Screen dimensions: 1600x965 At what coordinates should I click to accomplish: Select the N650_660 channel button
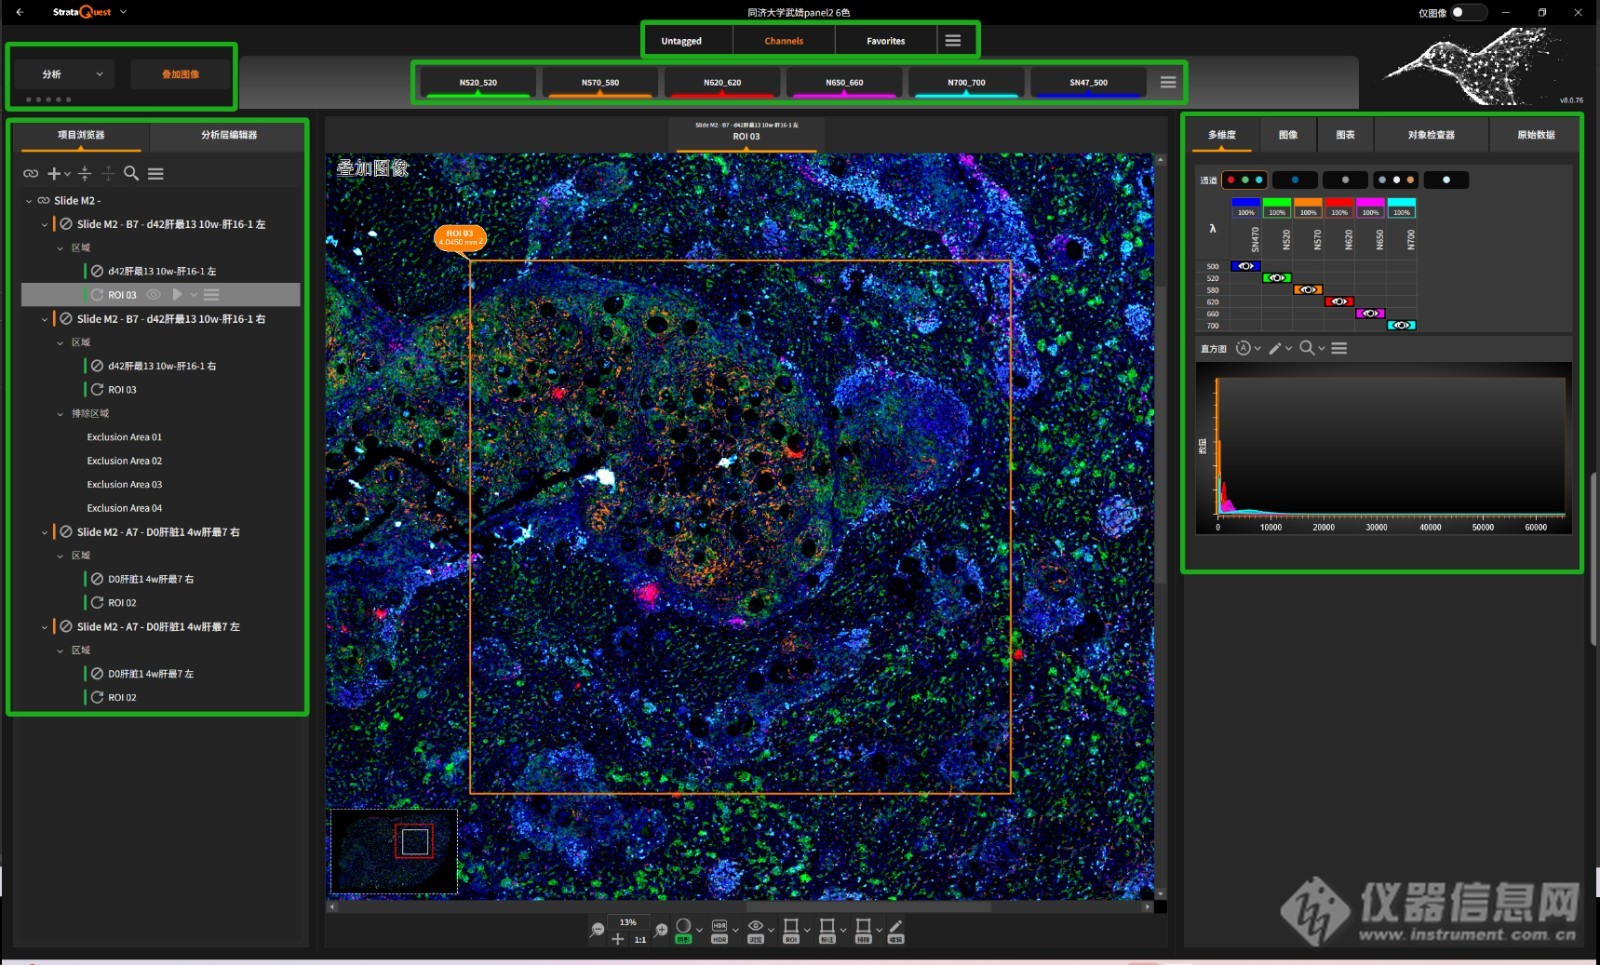point(844,82)
